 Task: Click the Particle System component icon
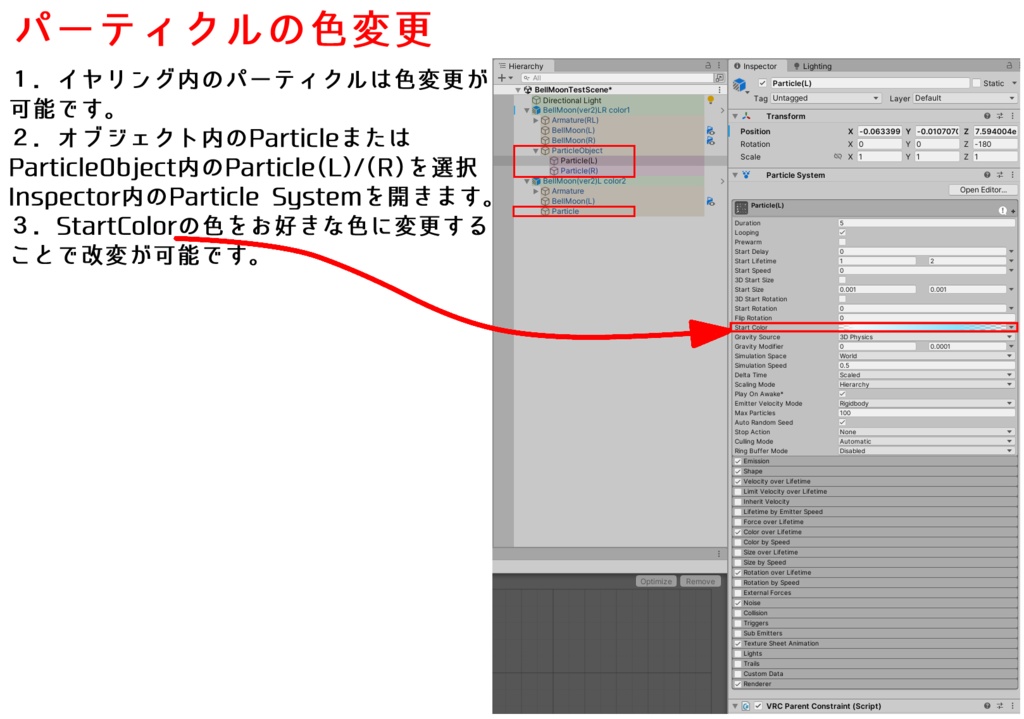coord(745,174)
